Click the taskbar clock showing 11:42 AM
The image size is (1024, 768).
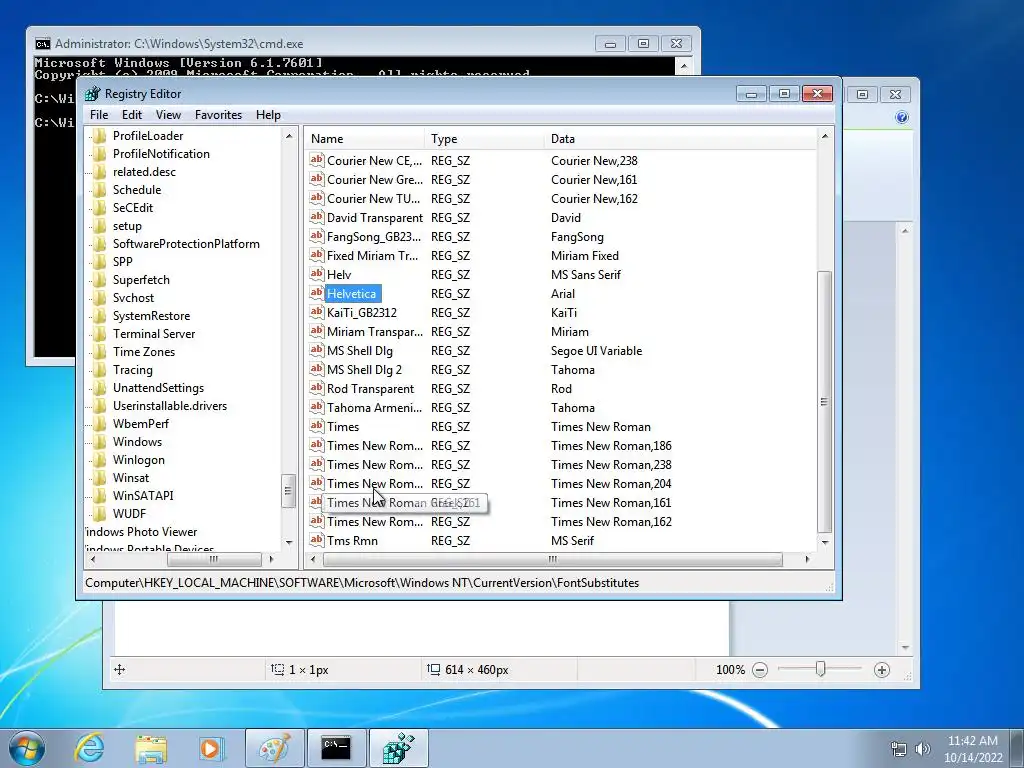pyautogui.click(x=972, y=749)
